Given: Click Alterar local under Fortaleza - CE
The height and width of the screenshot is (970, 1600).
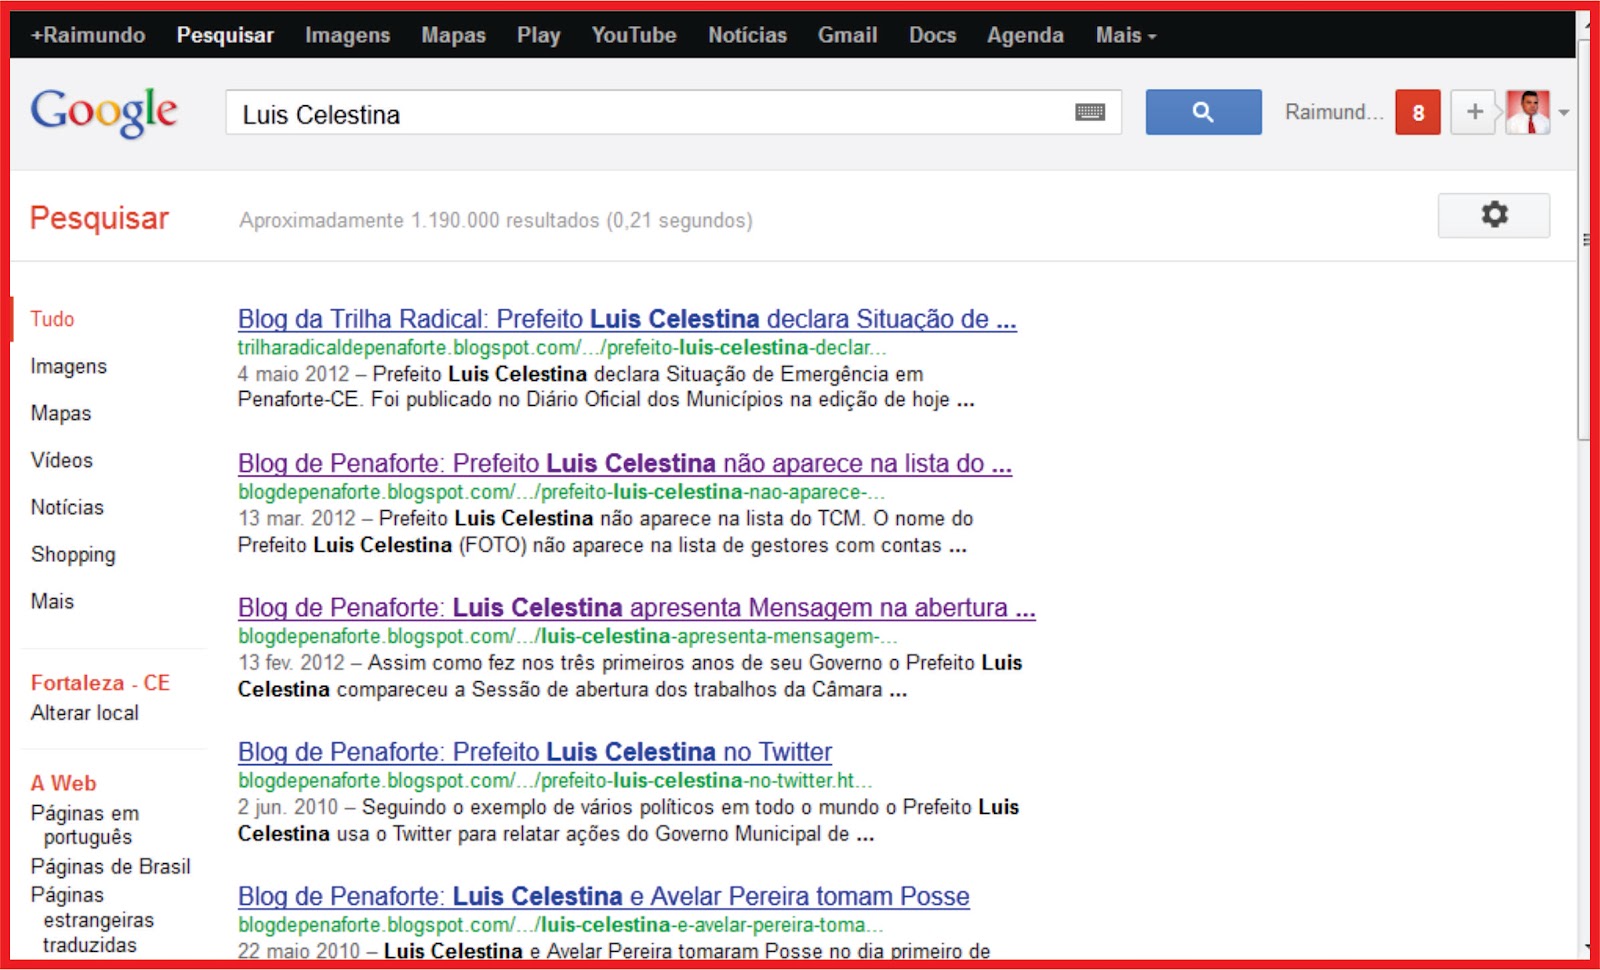Looking at the screenshot, I should [x=84, y=713].
